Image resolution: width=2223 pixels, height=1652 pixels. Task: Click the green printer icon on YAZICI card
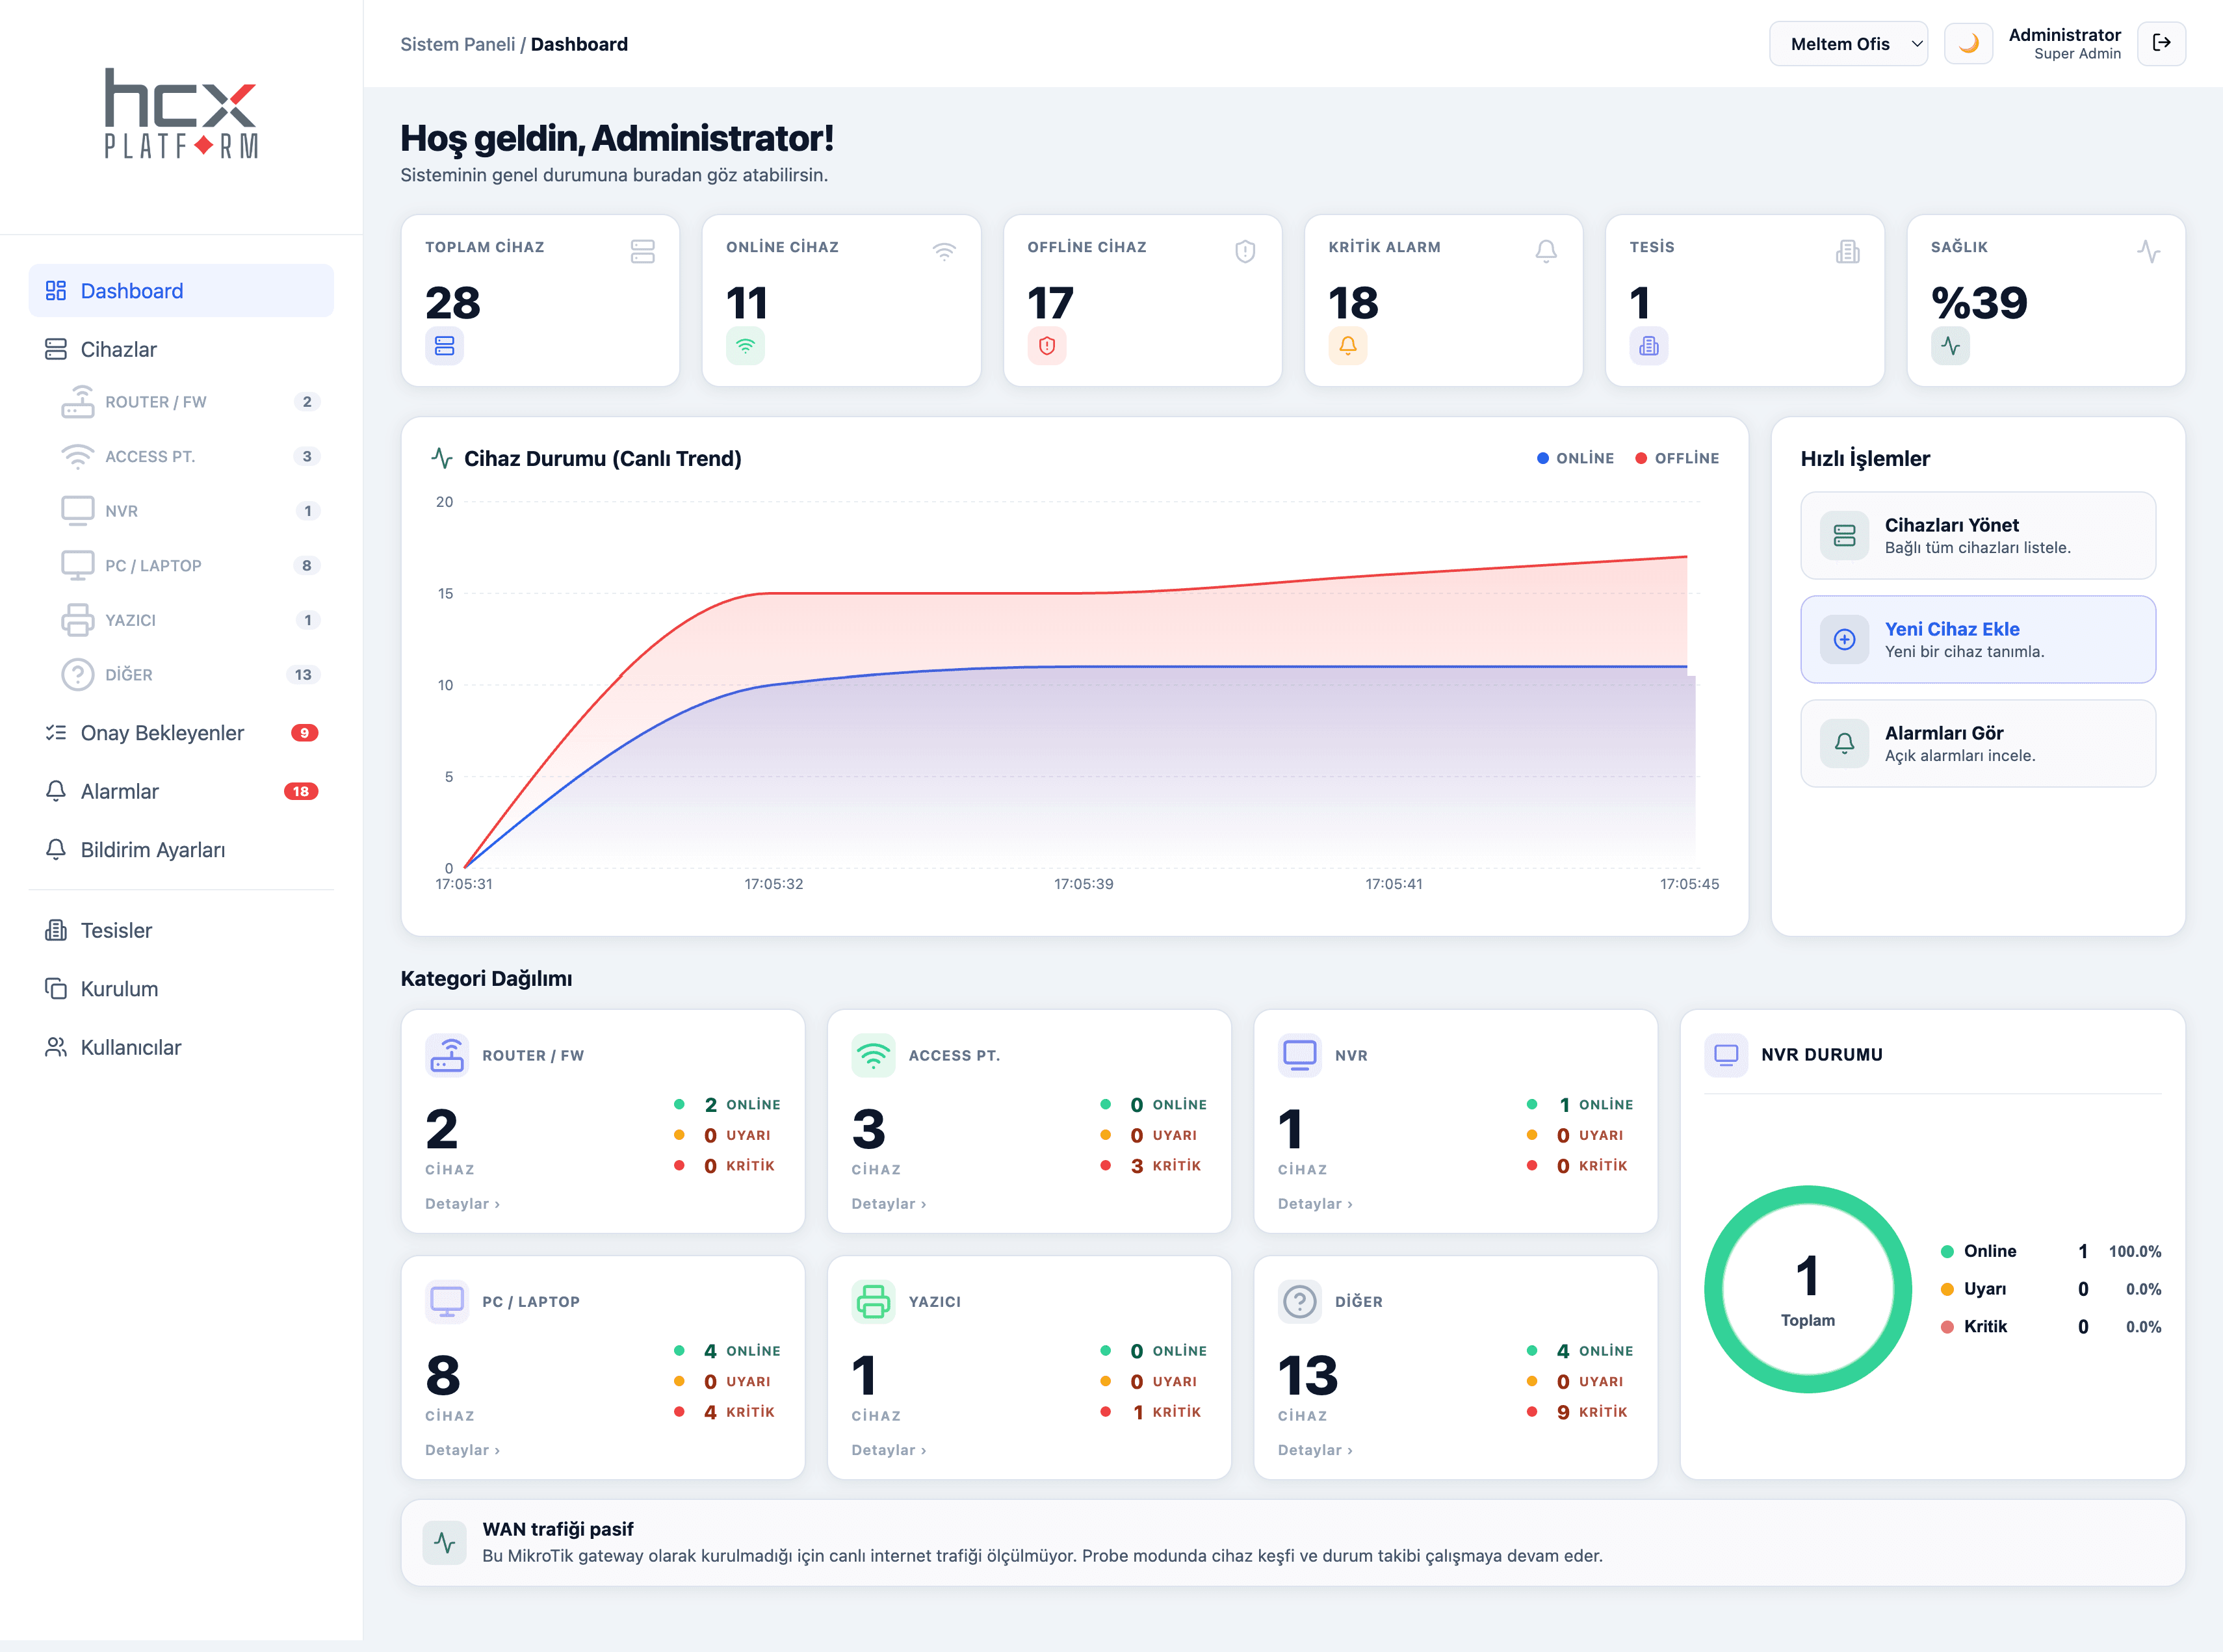pyautogui.click(x=873, y=1302)
